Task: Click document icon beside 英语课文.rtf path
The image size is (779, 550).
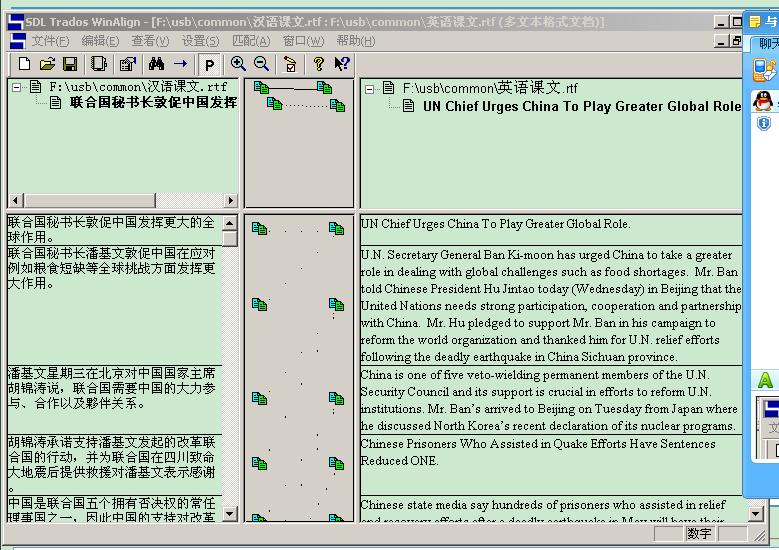Action: tap(389, 88)
